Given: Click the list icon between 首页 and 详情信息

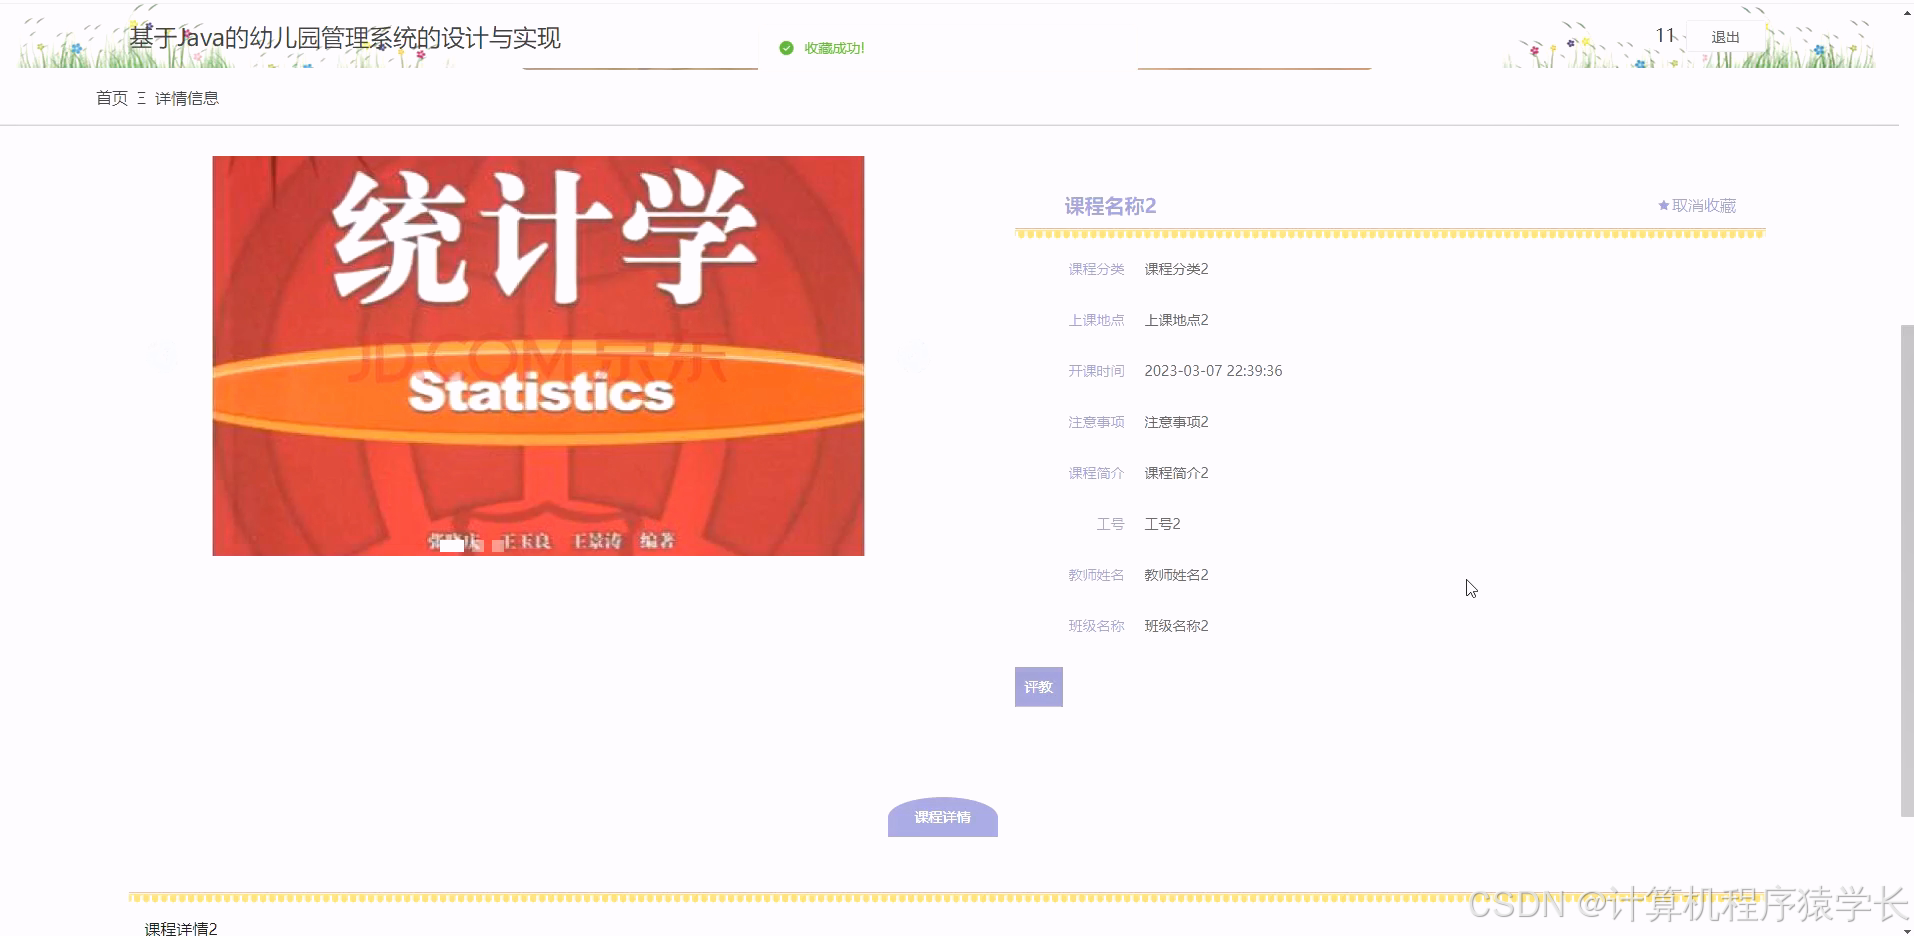Looking at the screenshot, I should (141, 98).
